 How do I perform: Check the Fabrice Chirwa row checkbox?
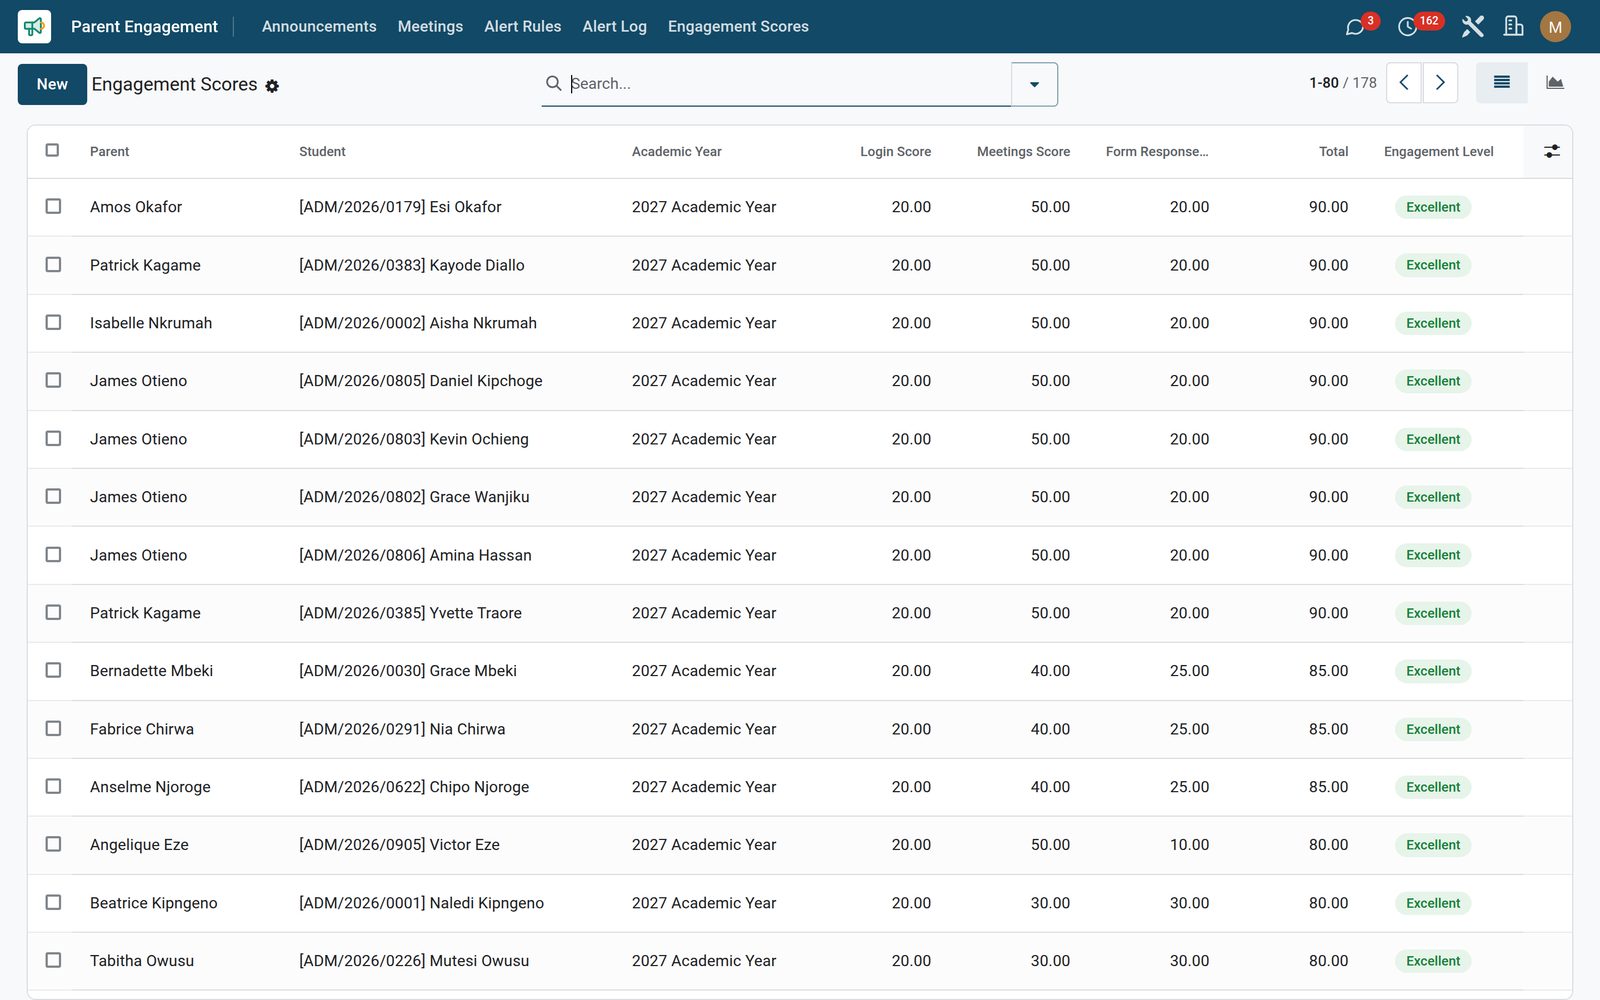click(53, 728)
